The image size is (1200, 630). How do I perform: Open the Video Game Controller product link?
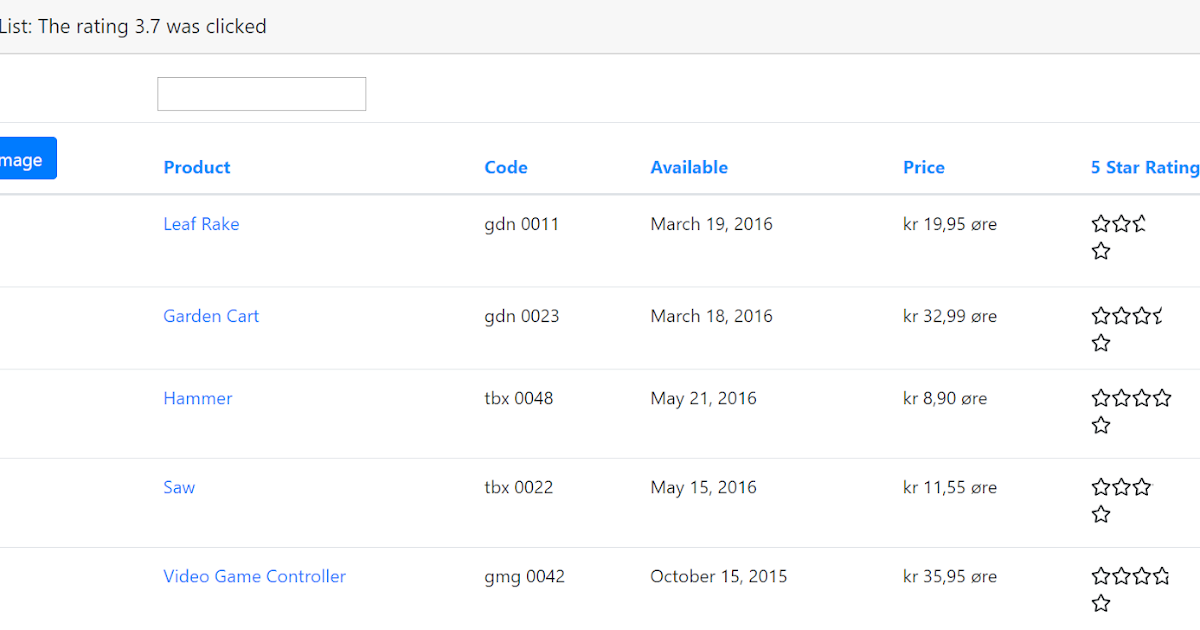(254, 576)
